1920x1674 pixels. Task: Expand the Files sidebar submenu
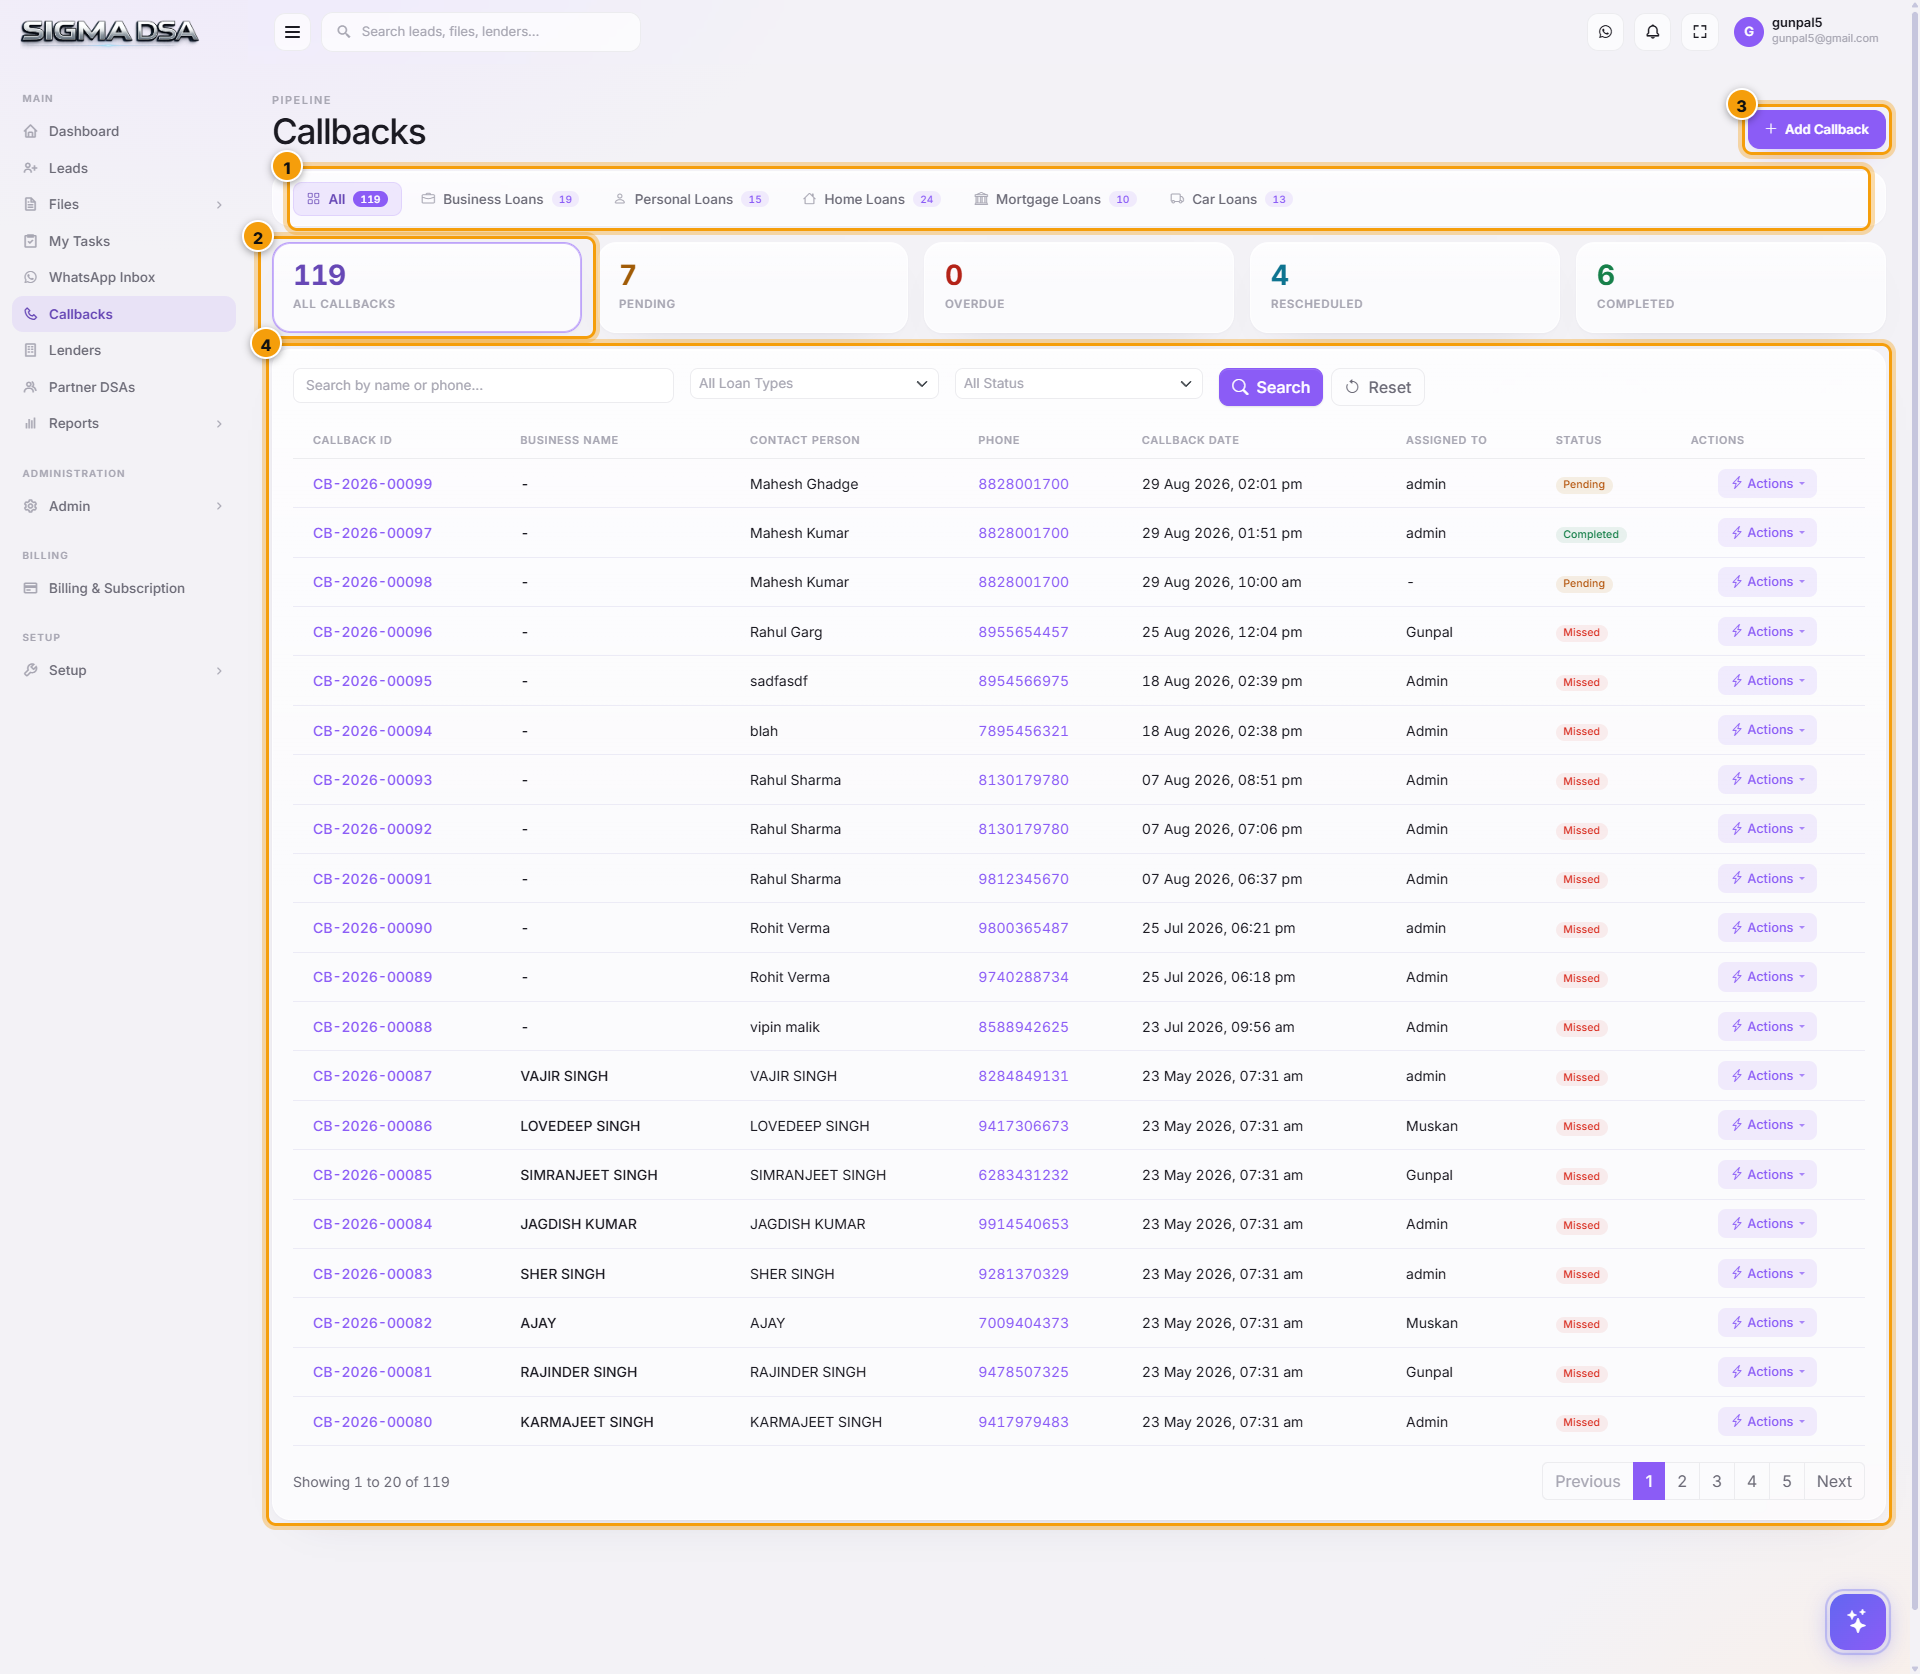124,204
